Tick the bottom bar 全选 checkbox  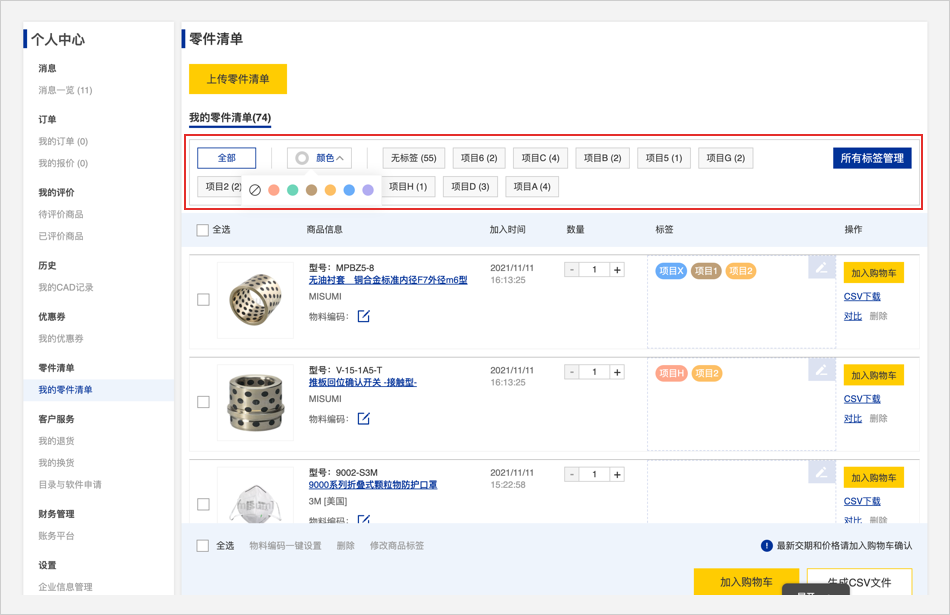tap(203, 546)
